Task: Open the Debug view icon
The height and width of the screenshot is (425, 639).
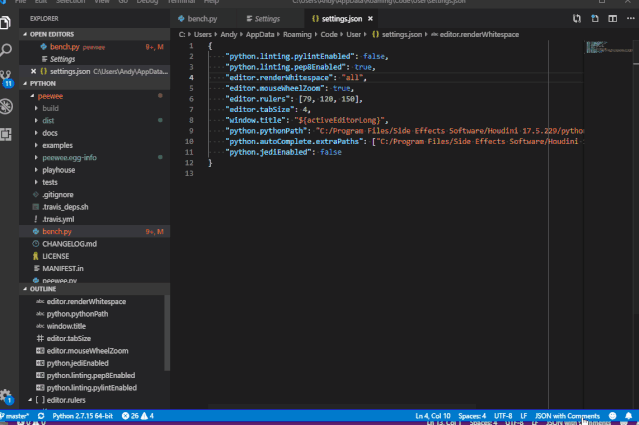Action: click(x=6, y=106)
